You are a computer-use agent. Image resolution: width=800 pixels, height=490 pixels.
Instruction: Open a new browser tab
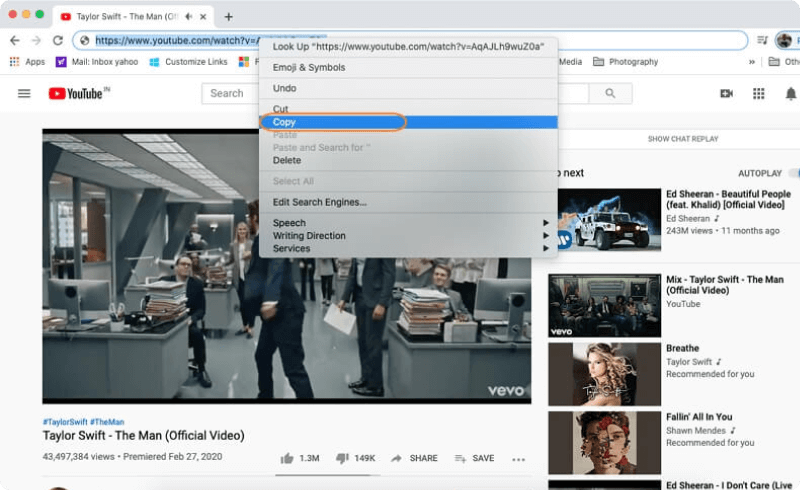pyautogui.click(x=229, y=16)
